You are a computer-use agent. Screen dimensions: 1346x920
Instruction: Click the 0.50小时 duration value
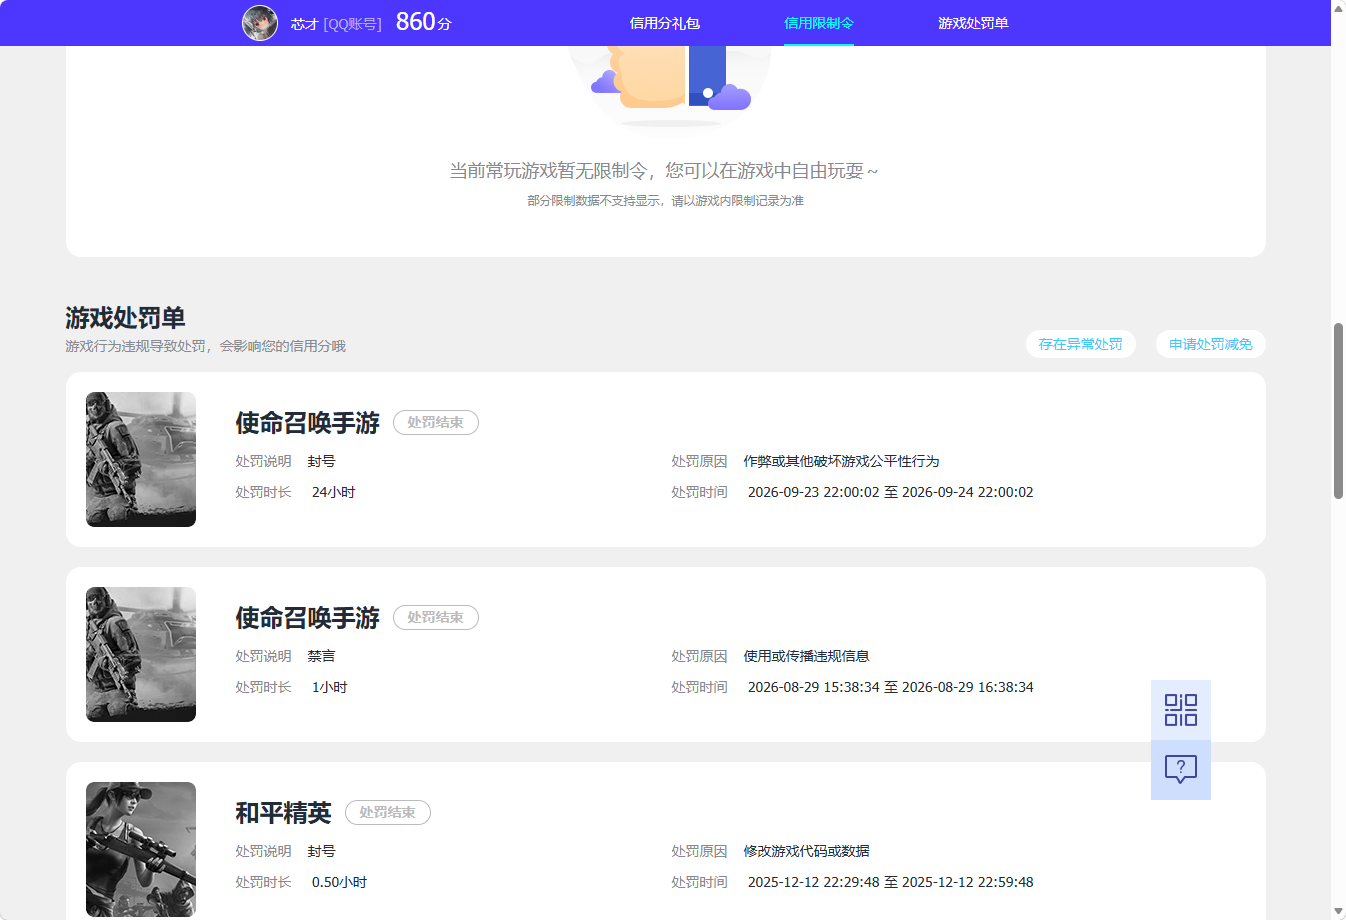340,882
